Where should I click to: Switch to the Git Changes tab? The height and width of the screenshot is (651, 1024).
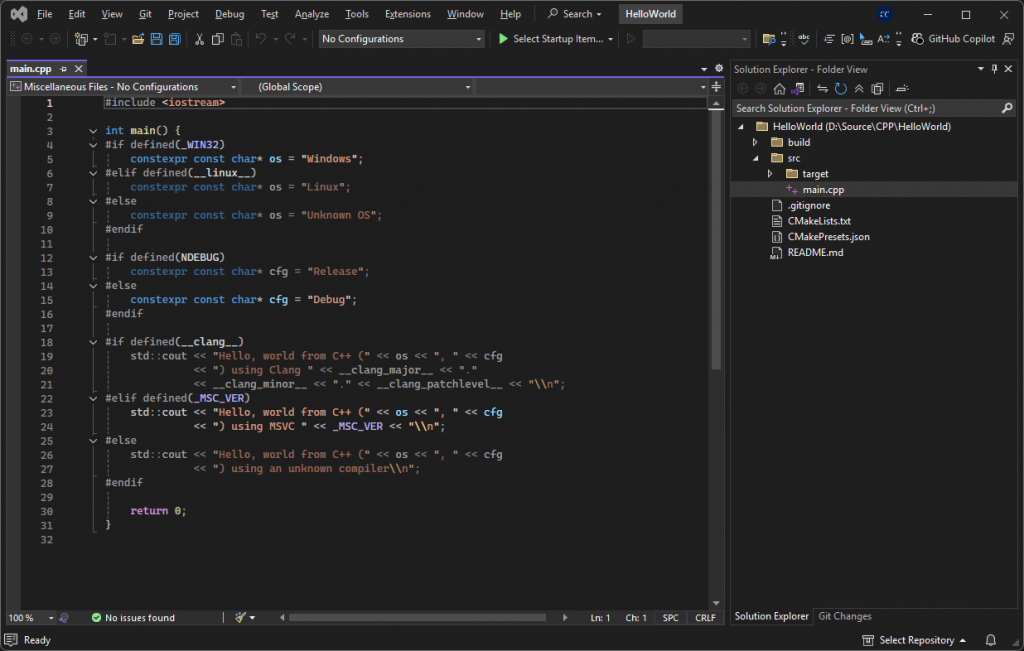(844, 616)
